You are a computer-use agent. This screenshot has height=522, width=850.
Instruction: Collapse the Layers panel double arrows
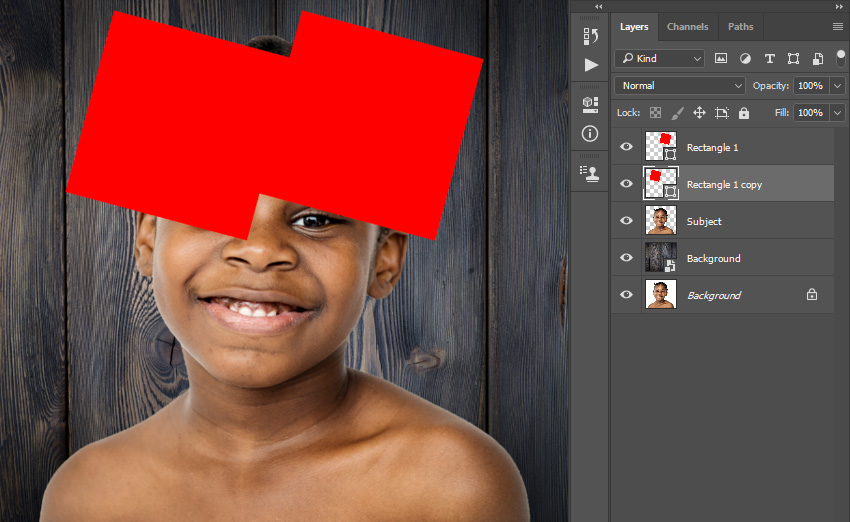tap(839, 7)
